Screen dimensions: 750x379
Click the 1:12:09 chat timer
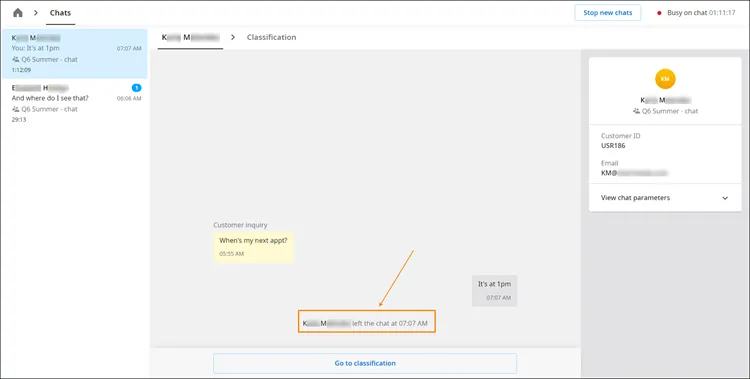point(21,70)
